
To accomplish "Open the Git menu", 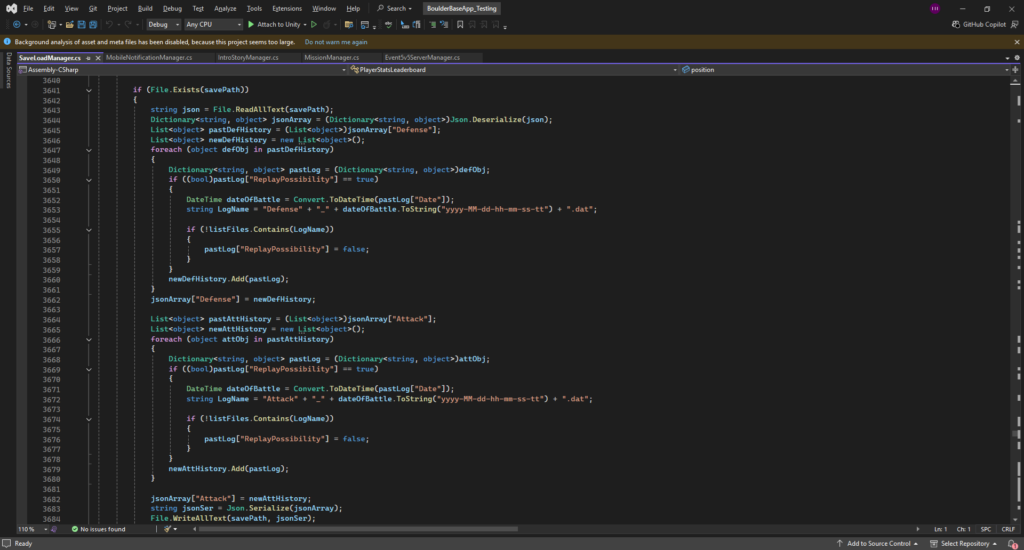I will (93, 8).
